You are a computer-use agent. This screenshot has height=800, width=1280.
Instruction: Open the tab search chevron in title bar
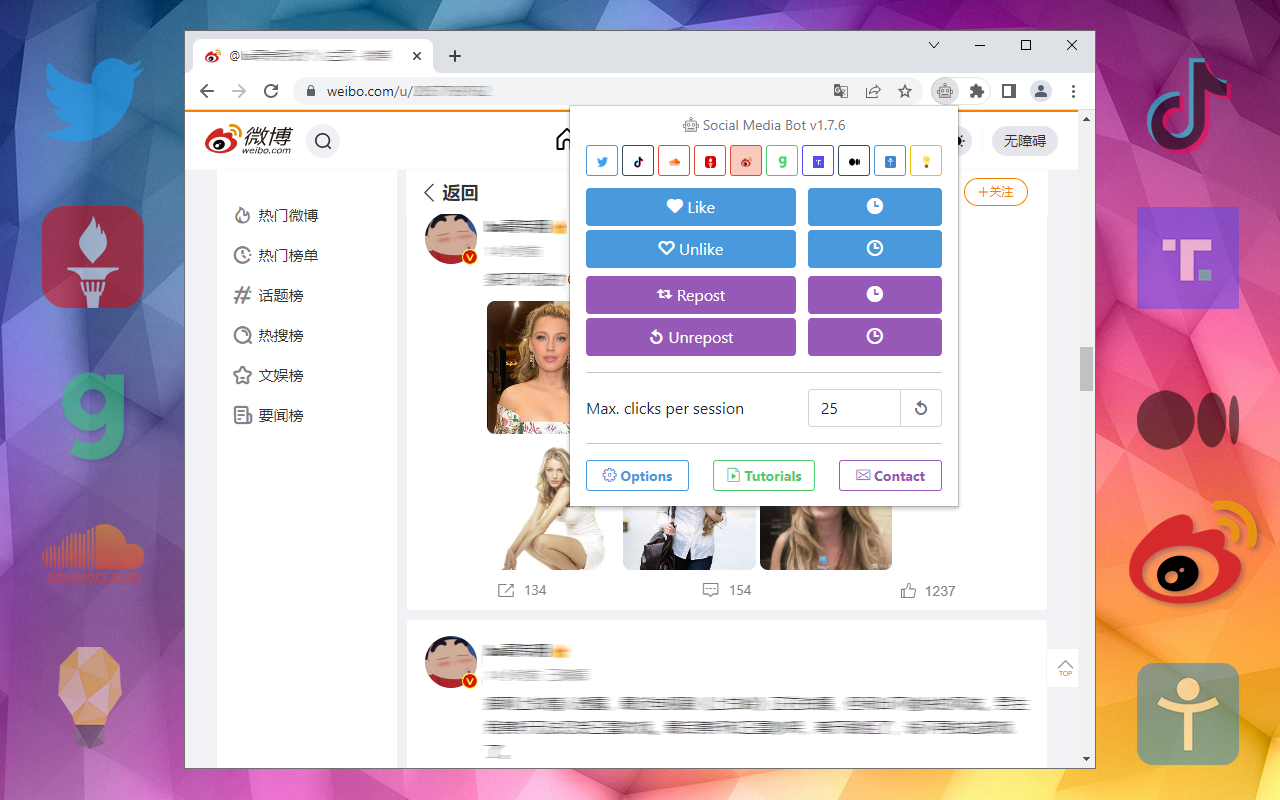click(934, 46)
